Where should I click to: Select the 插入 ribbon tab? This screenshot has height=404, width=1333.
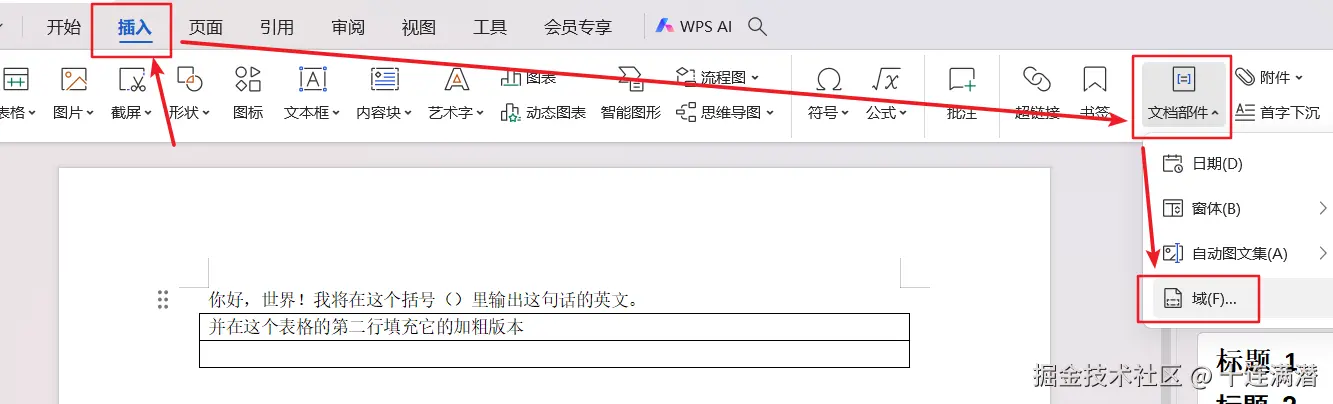135,28
